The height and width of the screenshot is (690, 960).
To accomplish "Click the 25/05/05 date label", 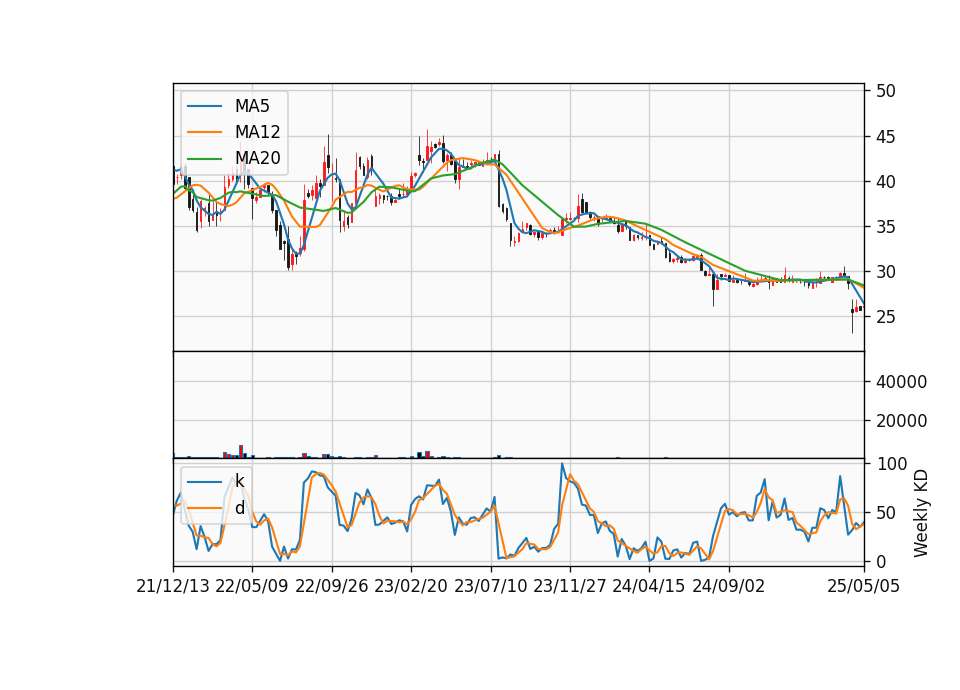I will tap(863, 586).
